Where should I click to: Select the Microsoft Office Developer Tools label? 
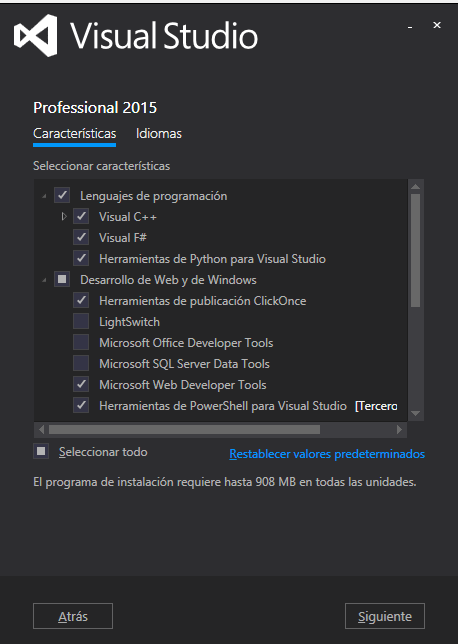coord(186,343)
